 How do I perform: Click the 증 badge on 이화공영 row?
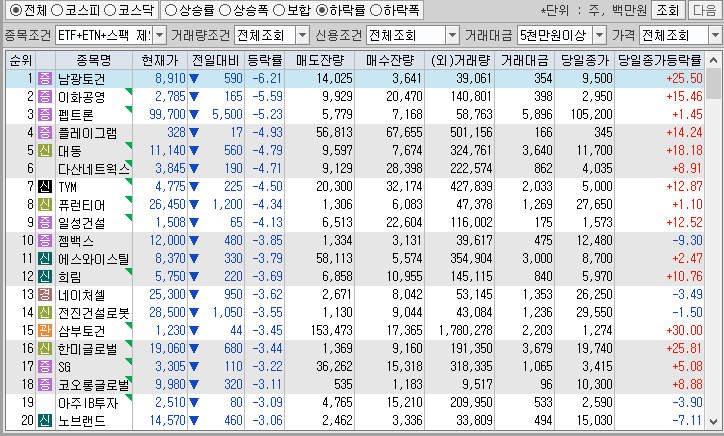45,97
